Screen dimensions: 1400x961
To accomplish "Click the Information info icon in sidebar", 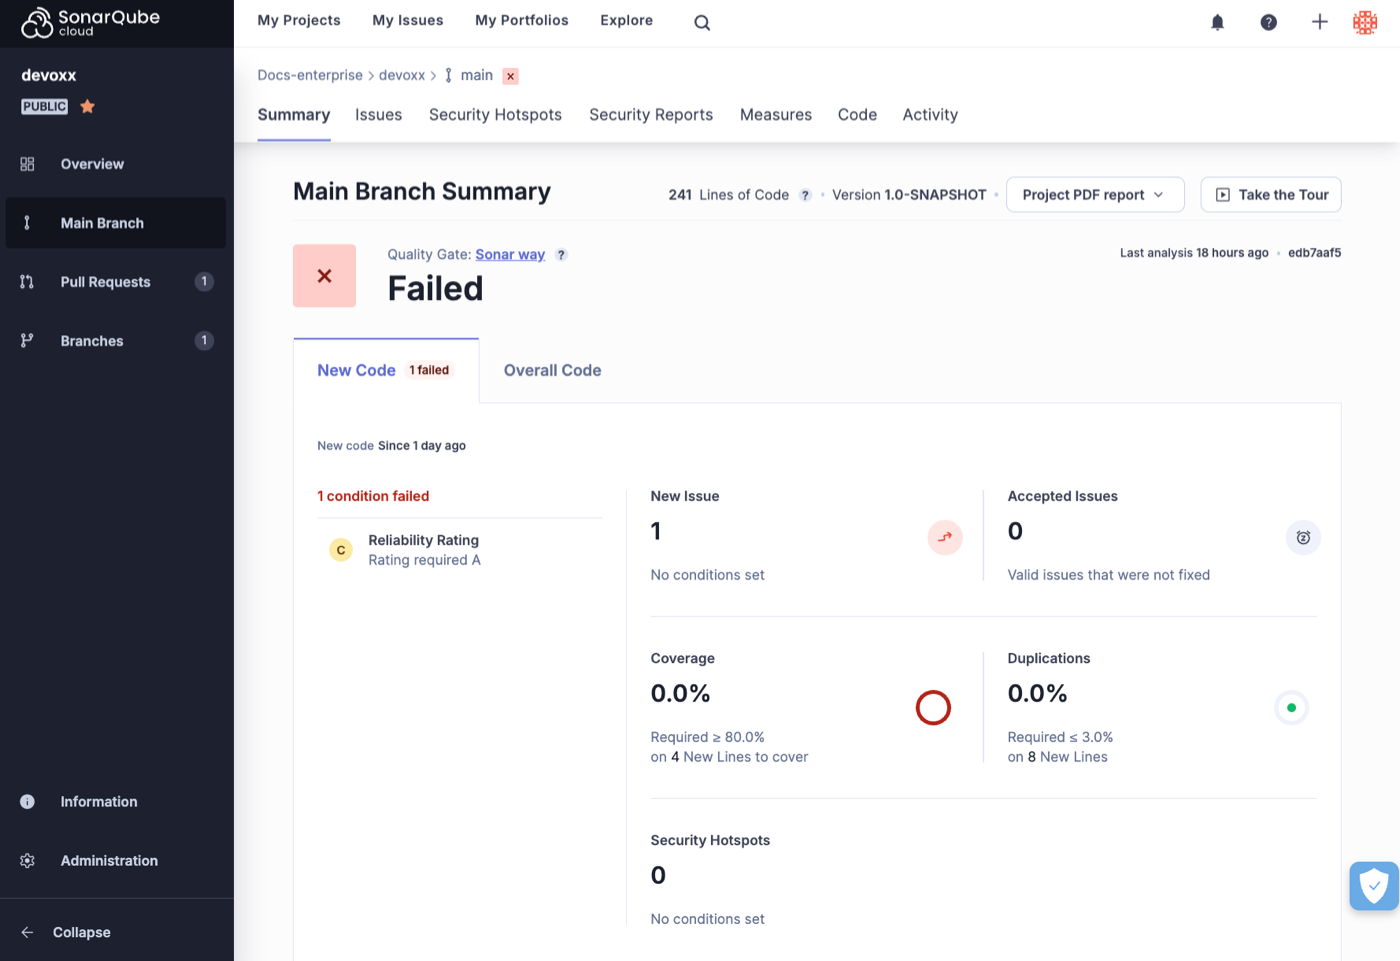I will (27, 801).
